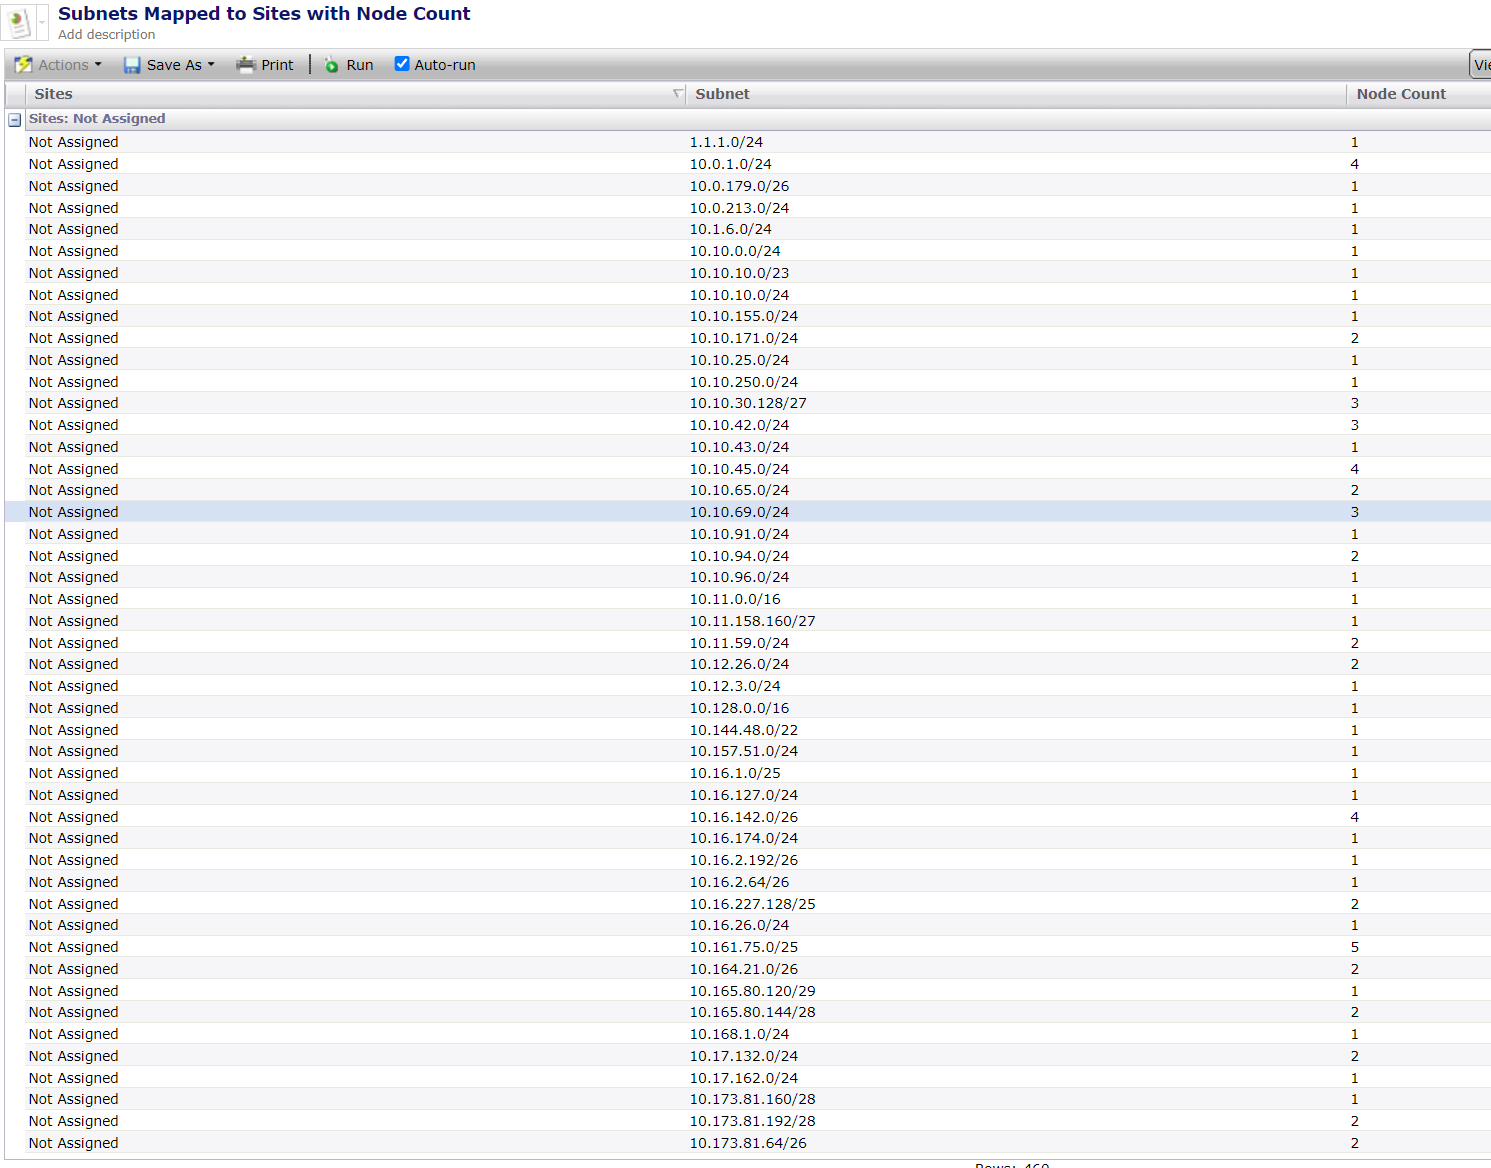The width and height of the screenshot is (1491, 1168).
Task: Select subnet 10.10.155.0/24
Action: (744, 316)
